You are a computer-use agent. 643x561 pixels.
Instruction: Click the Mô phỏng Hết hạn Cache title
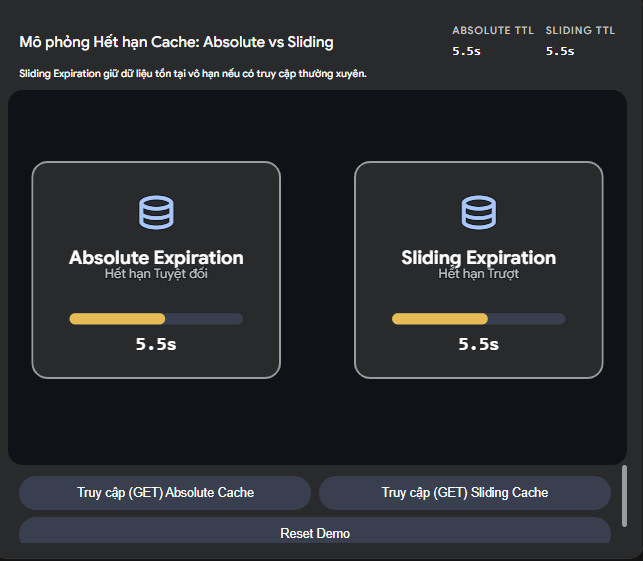176,43
